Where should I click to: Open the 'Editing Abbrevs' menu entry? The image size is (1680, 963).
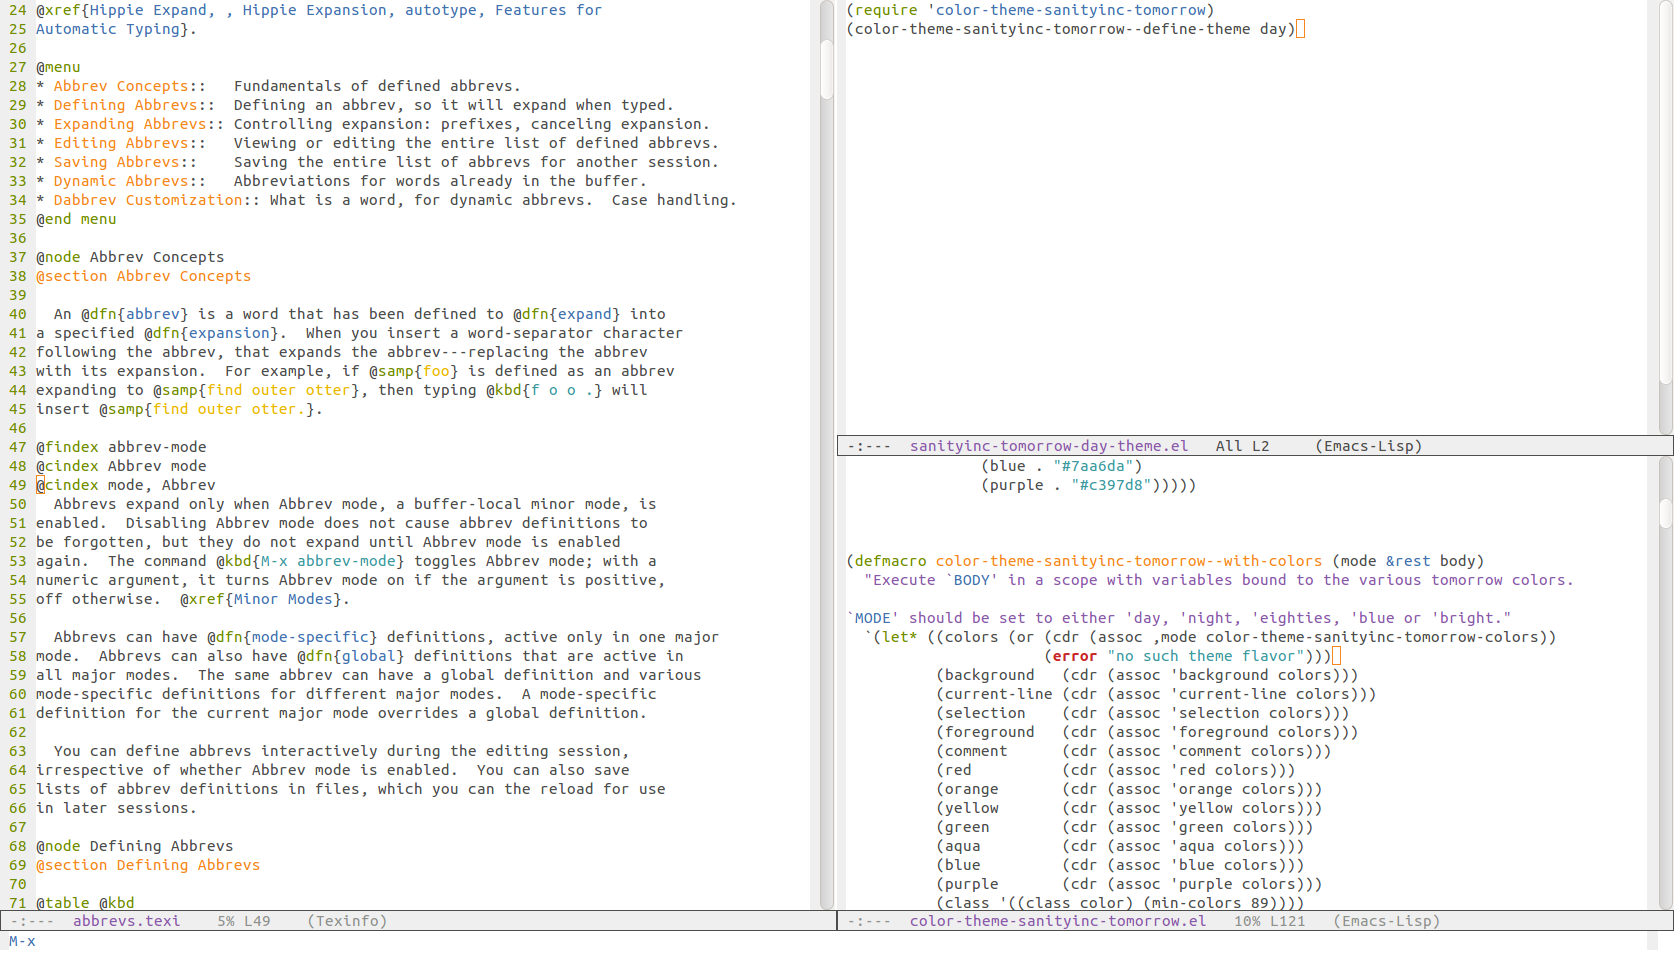121,143
